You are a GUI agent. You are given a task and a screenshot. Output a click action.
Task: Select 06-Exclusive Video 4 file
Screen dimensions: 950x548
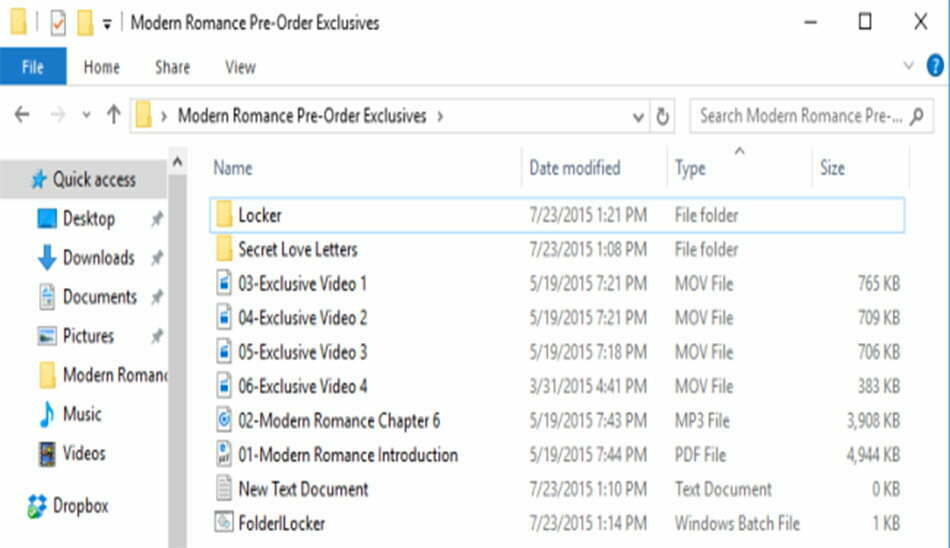coord(557,386)
